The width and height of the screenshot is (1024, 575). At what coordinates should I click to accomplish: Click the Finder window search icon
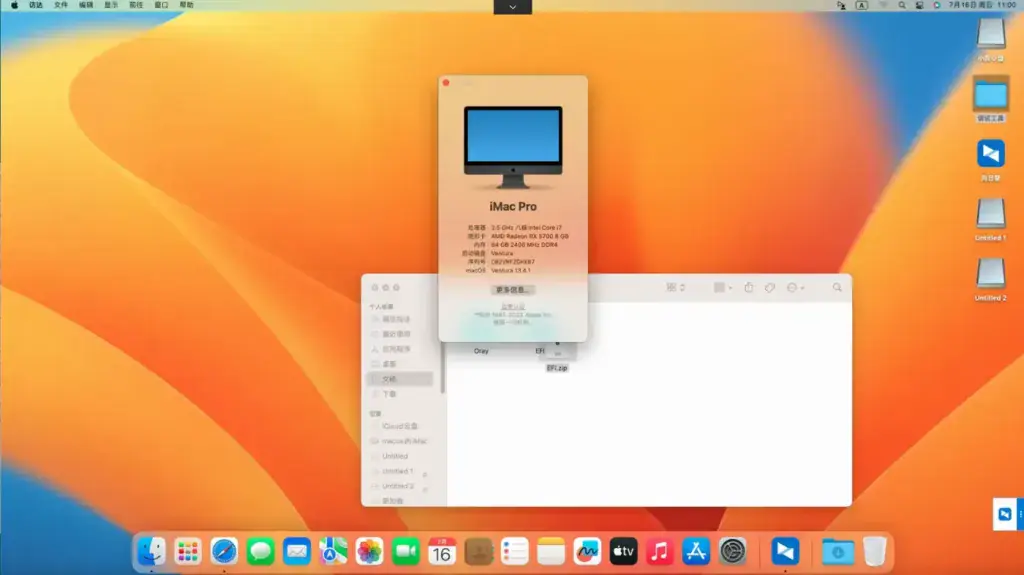837,288
